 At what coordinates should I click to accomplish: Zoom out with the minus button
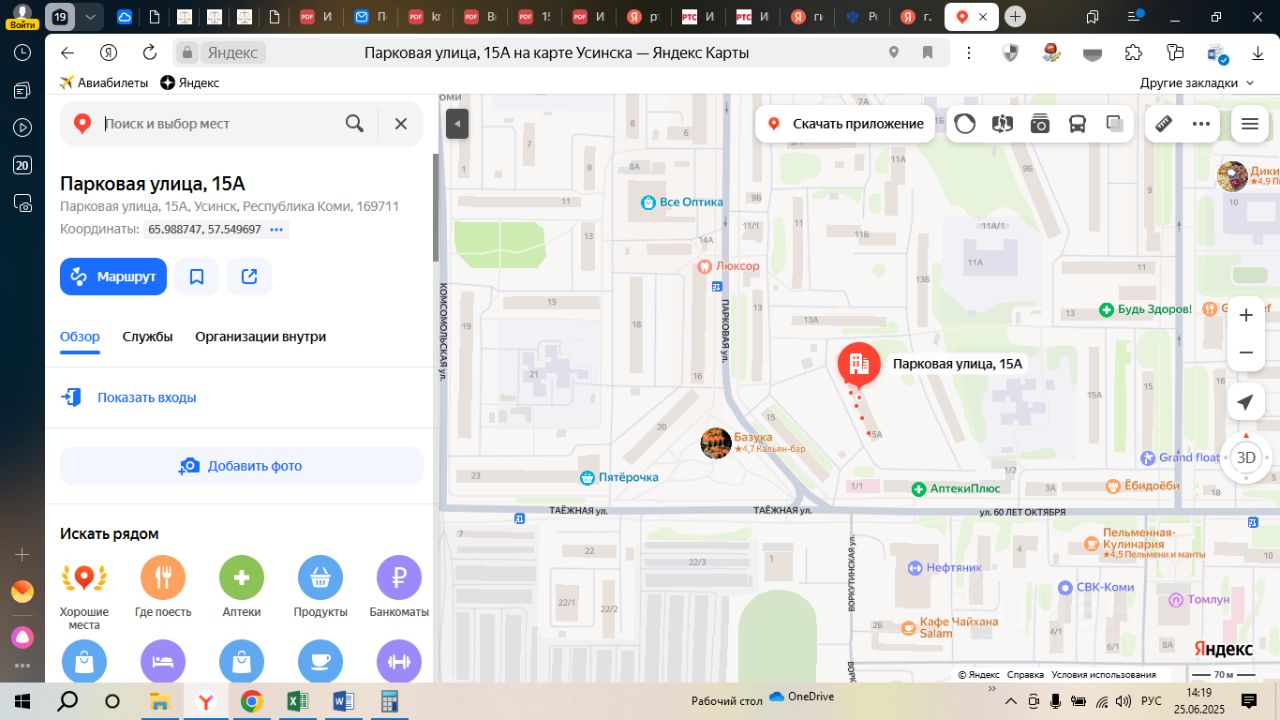point(1246,352)
